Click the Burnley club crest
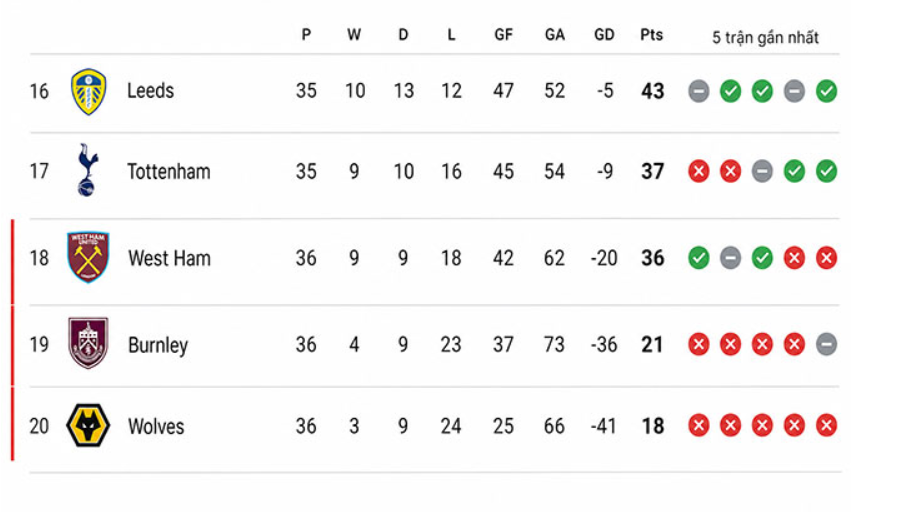Image resolution: width=909 pixels, height=512 pixels. [x=88, y=343]
